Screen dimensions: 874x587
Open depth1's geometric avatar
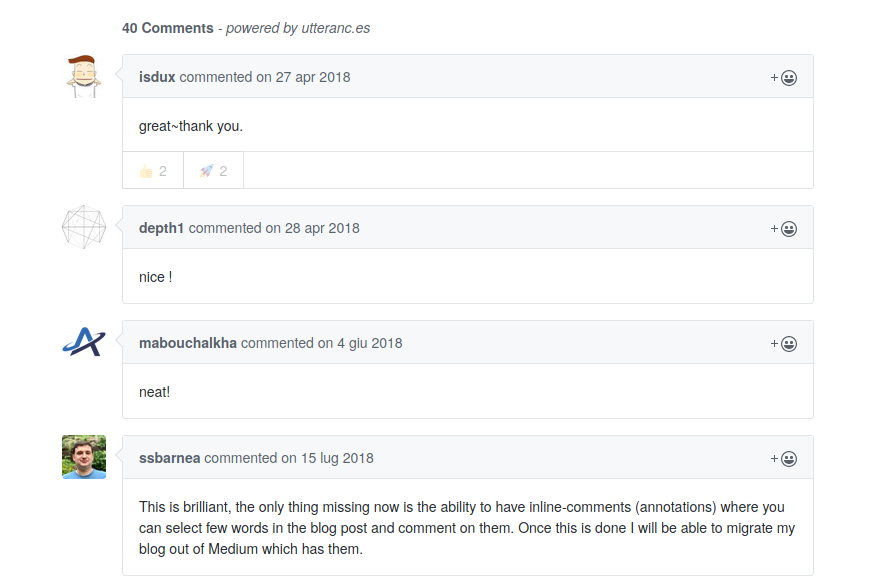point(84,227)
